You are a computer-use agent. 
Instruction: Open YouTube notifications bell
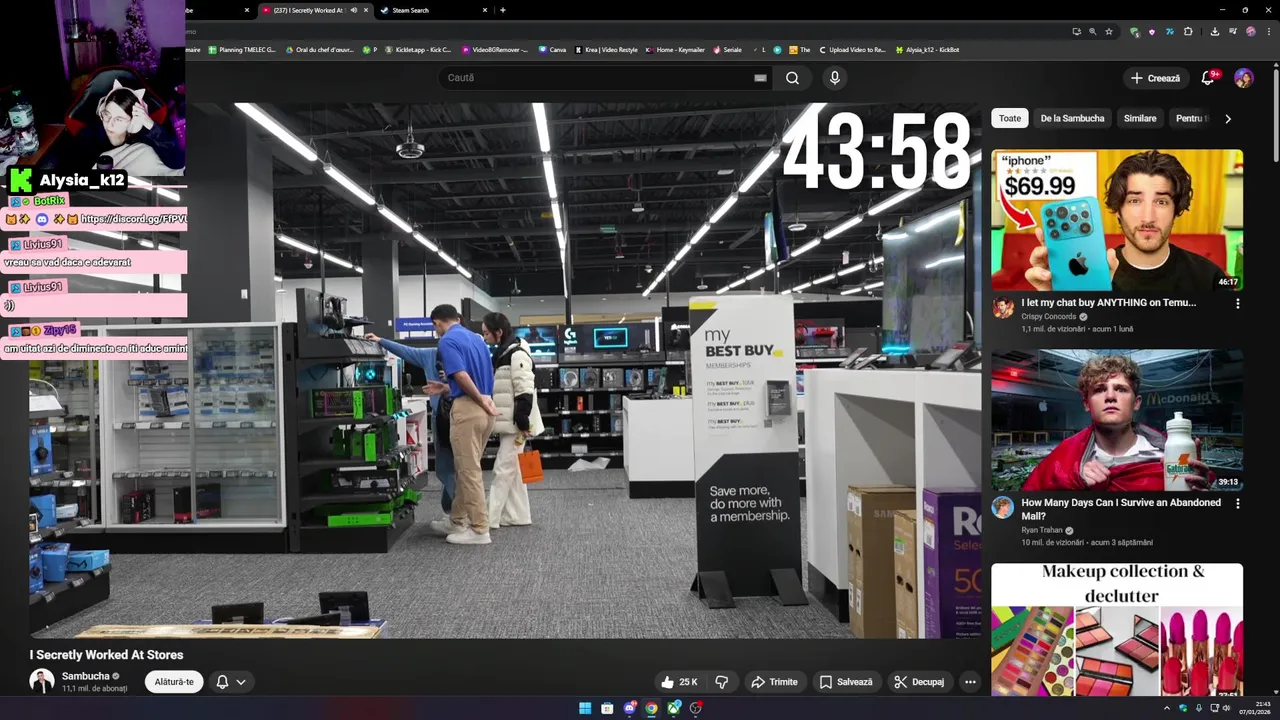coord(1208,78)
